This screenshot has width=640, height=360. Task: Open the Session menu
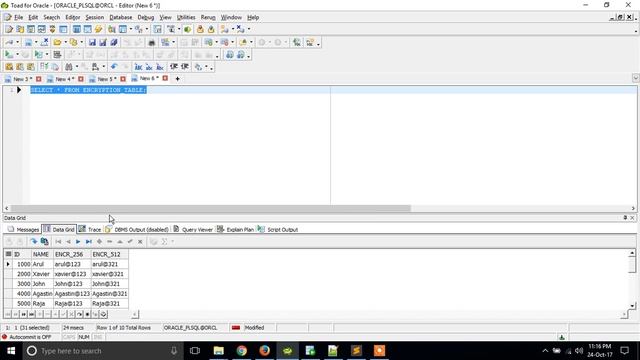point(94,18)
